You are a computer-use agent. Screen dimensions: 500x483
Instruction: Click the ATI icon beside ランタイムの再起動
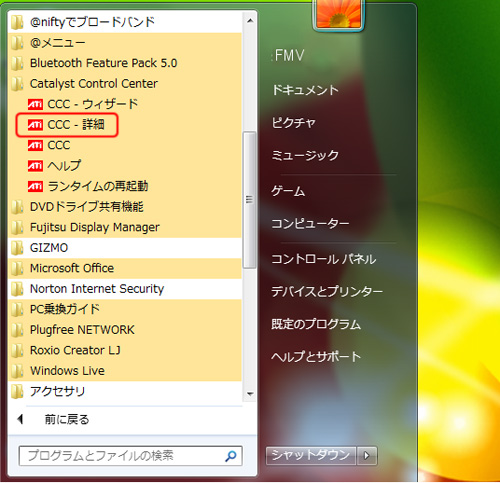pos(35,186)
